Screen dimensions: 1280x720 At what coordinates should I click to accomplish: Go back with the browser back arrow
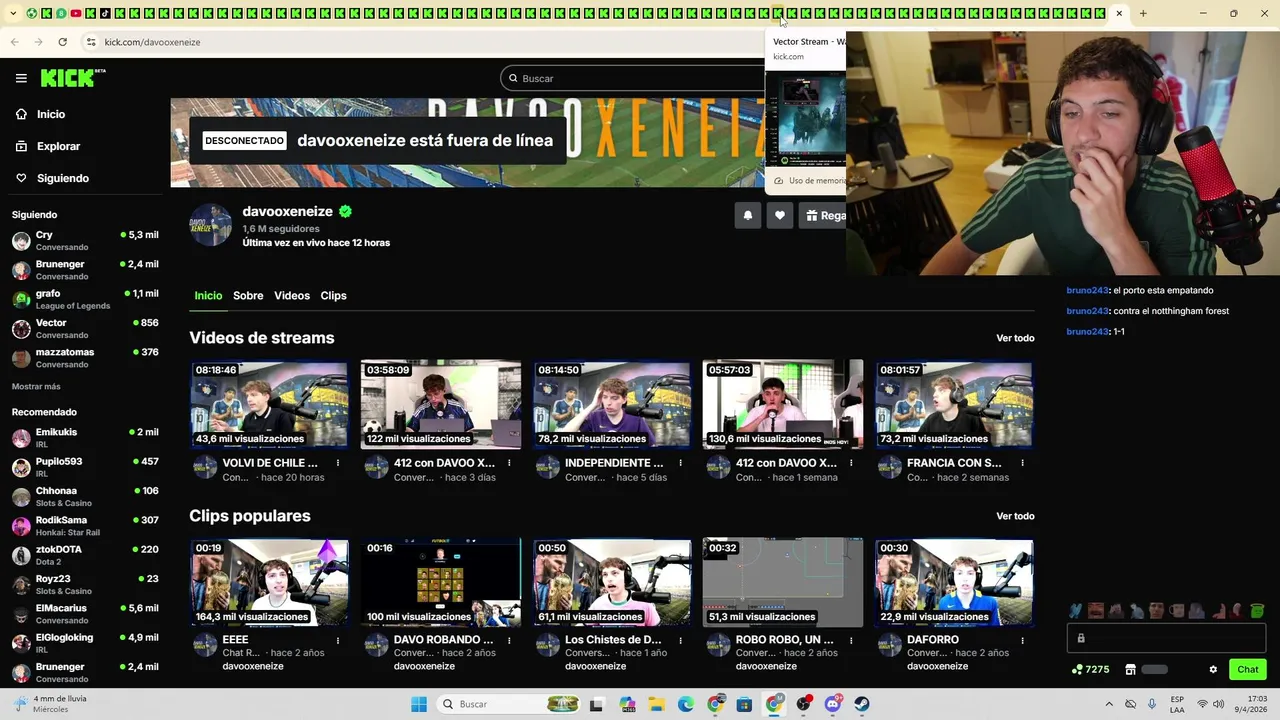point(14,42)
